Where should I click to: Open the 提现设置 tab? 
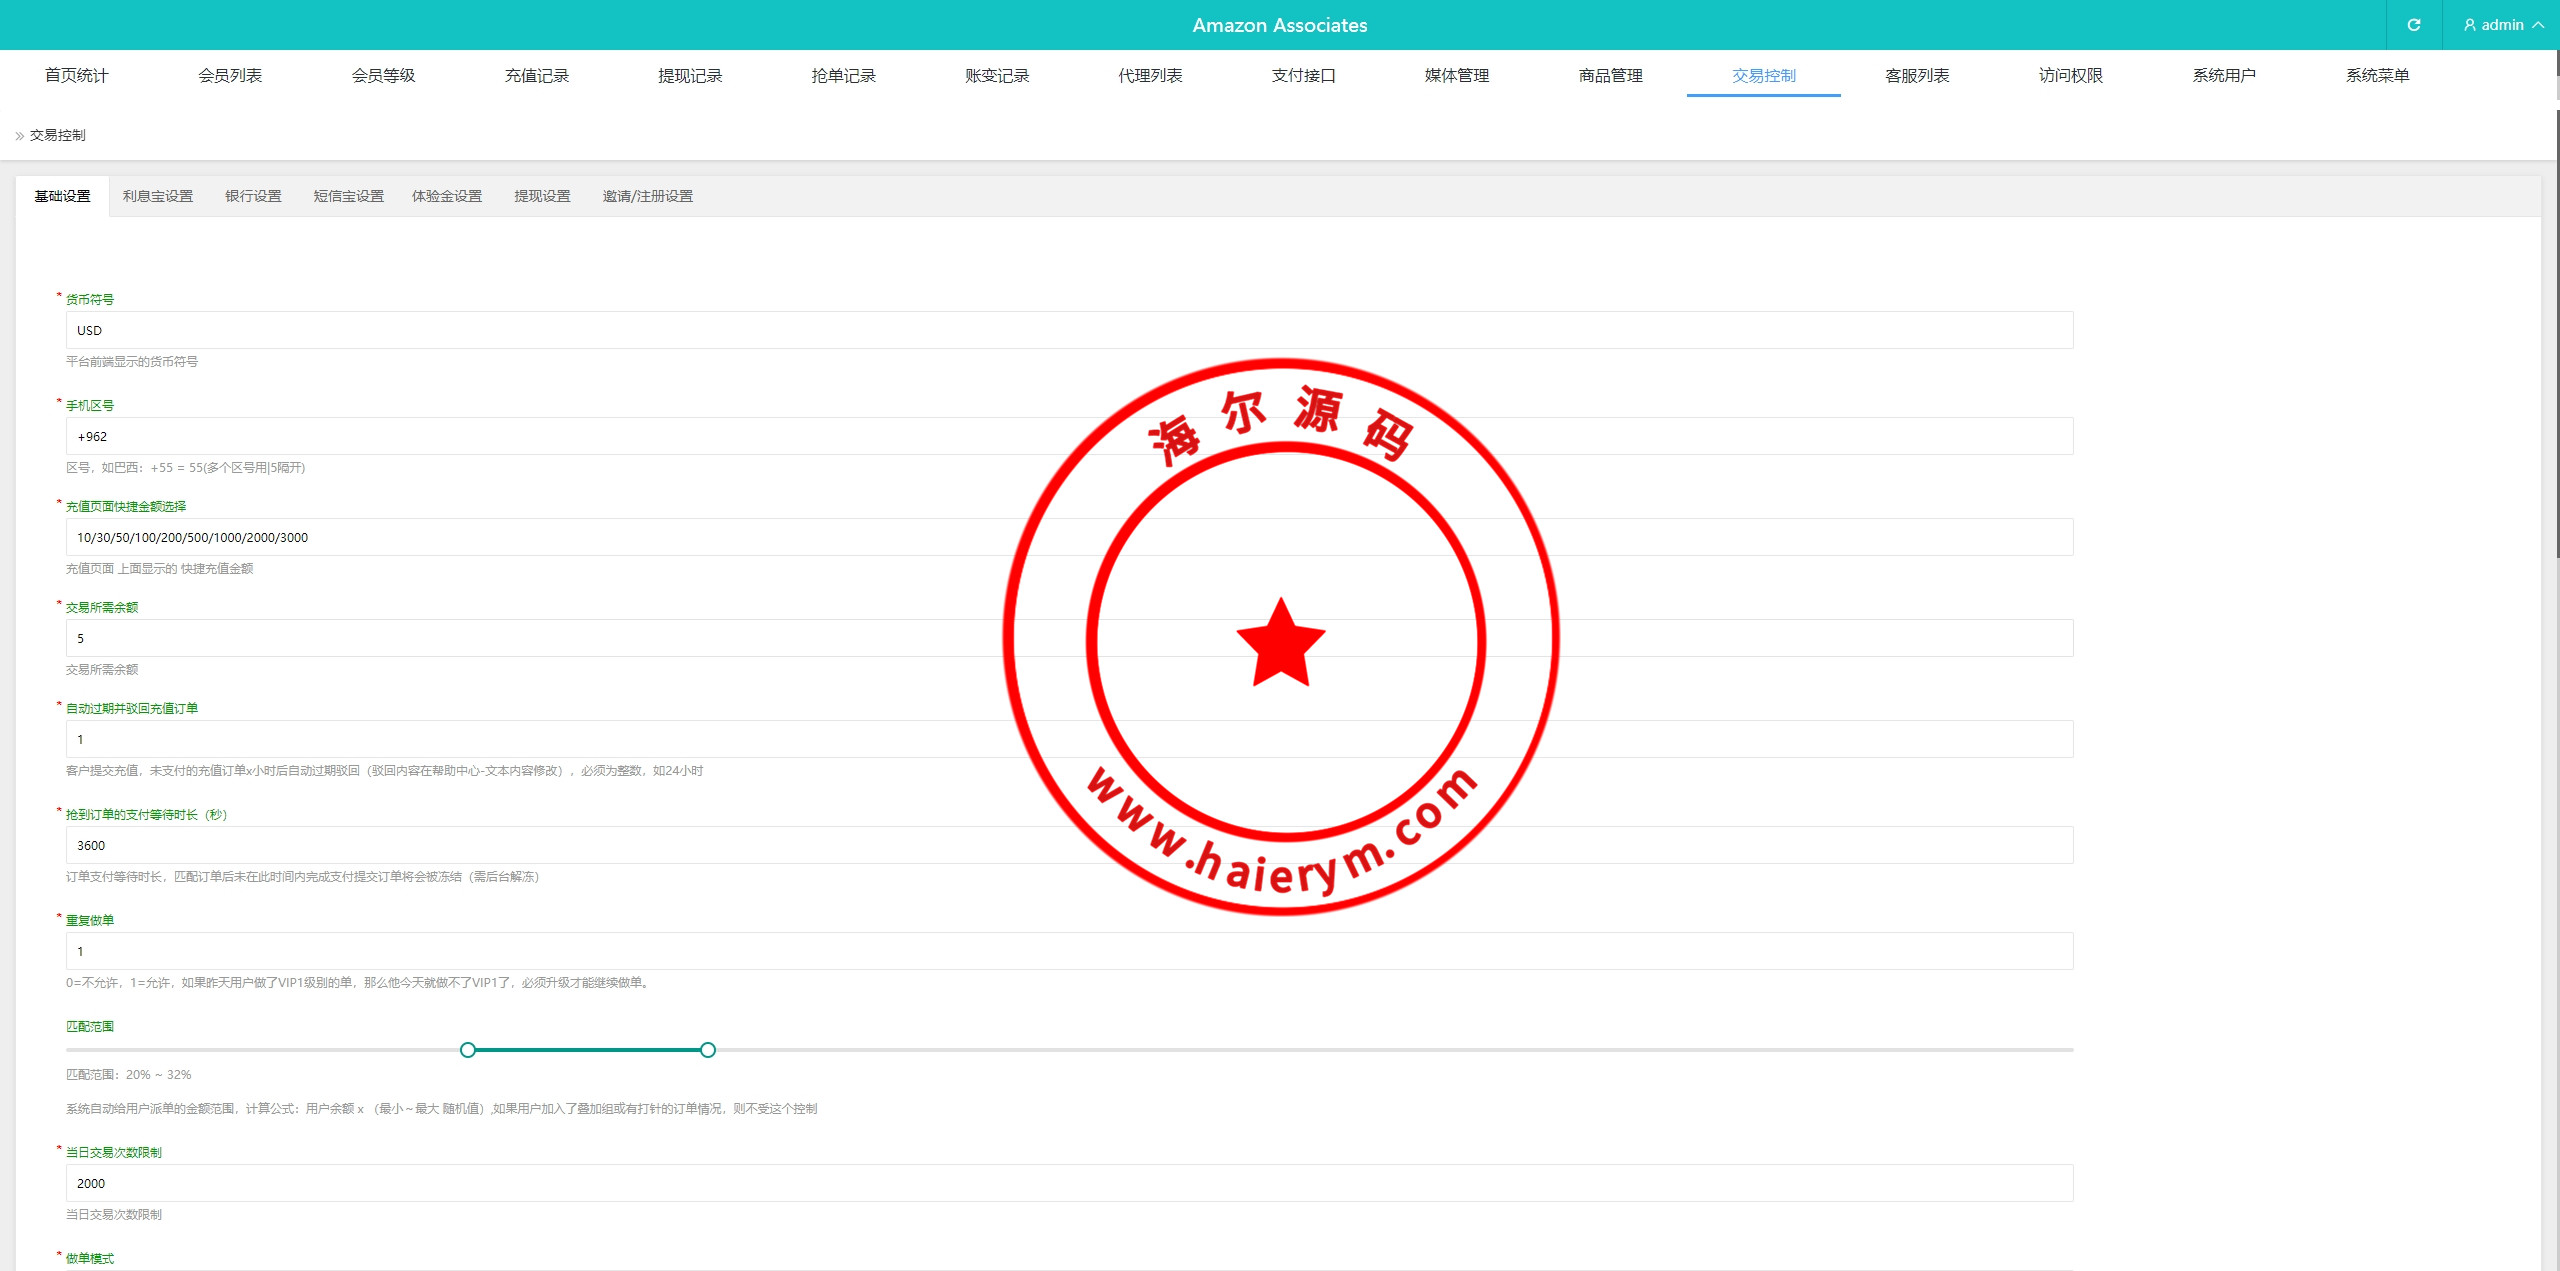tap(542, 196)
